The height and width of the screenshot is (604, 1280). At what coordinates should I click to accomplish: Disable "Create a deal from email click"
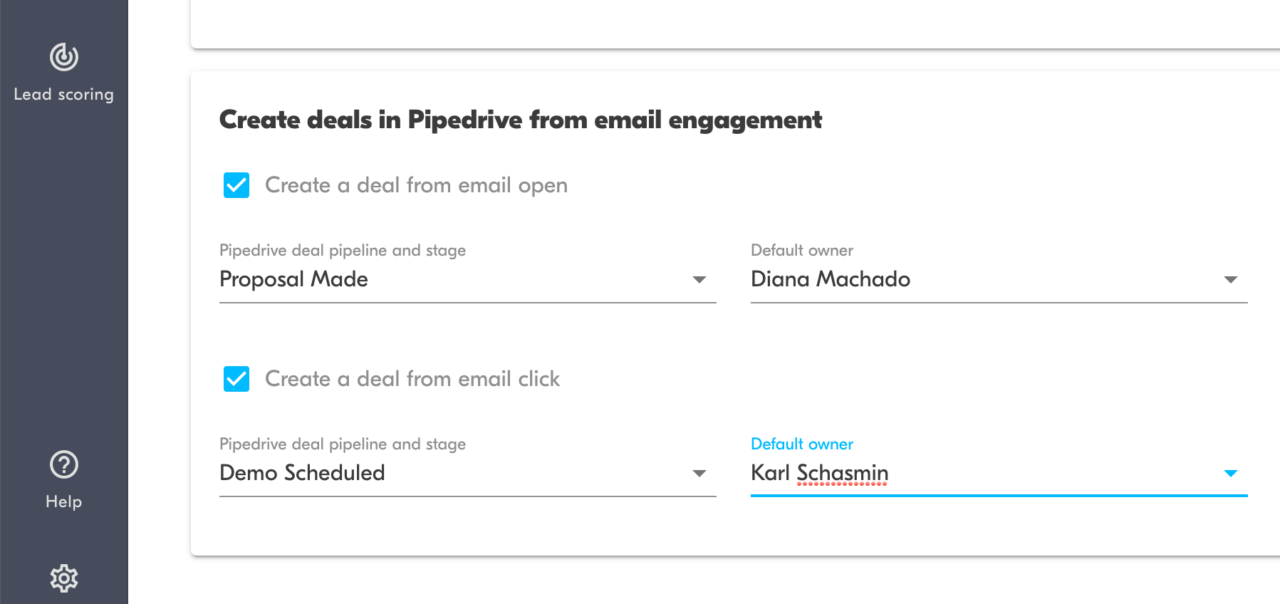point(236,378)
